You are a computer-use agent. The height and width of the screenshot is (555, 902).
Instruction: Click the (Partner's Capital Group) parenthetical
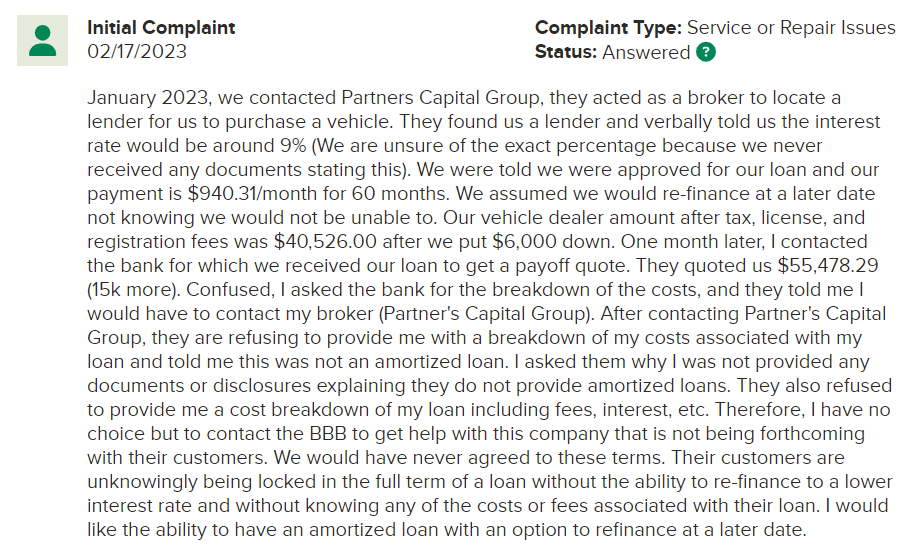pos(488,314)
